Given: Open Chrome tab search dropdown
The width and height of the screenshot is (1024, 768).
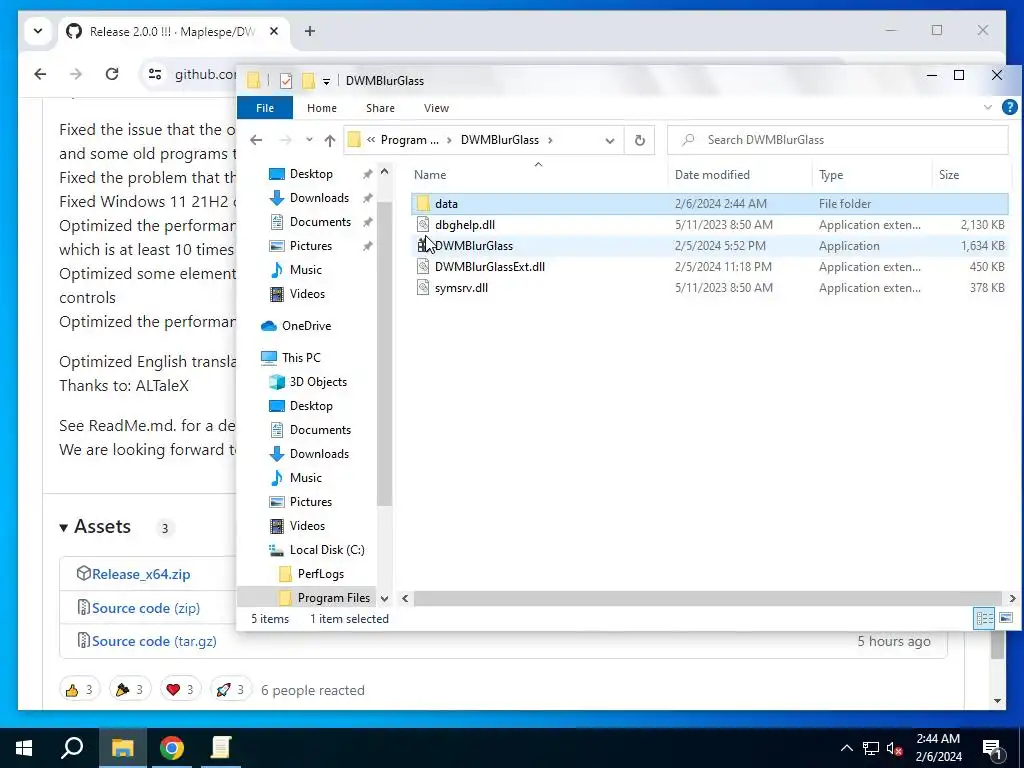Looking at the screenshot, I should pyautogui.click(x=38, y=31).
